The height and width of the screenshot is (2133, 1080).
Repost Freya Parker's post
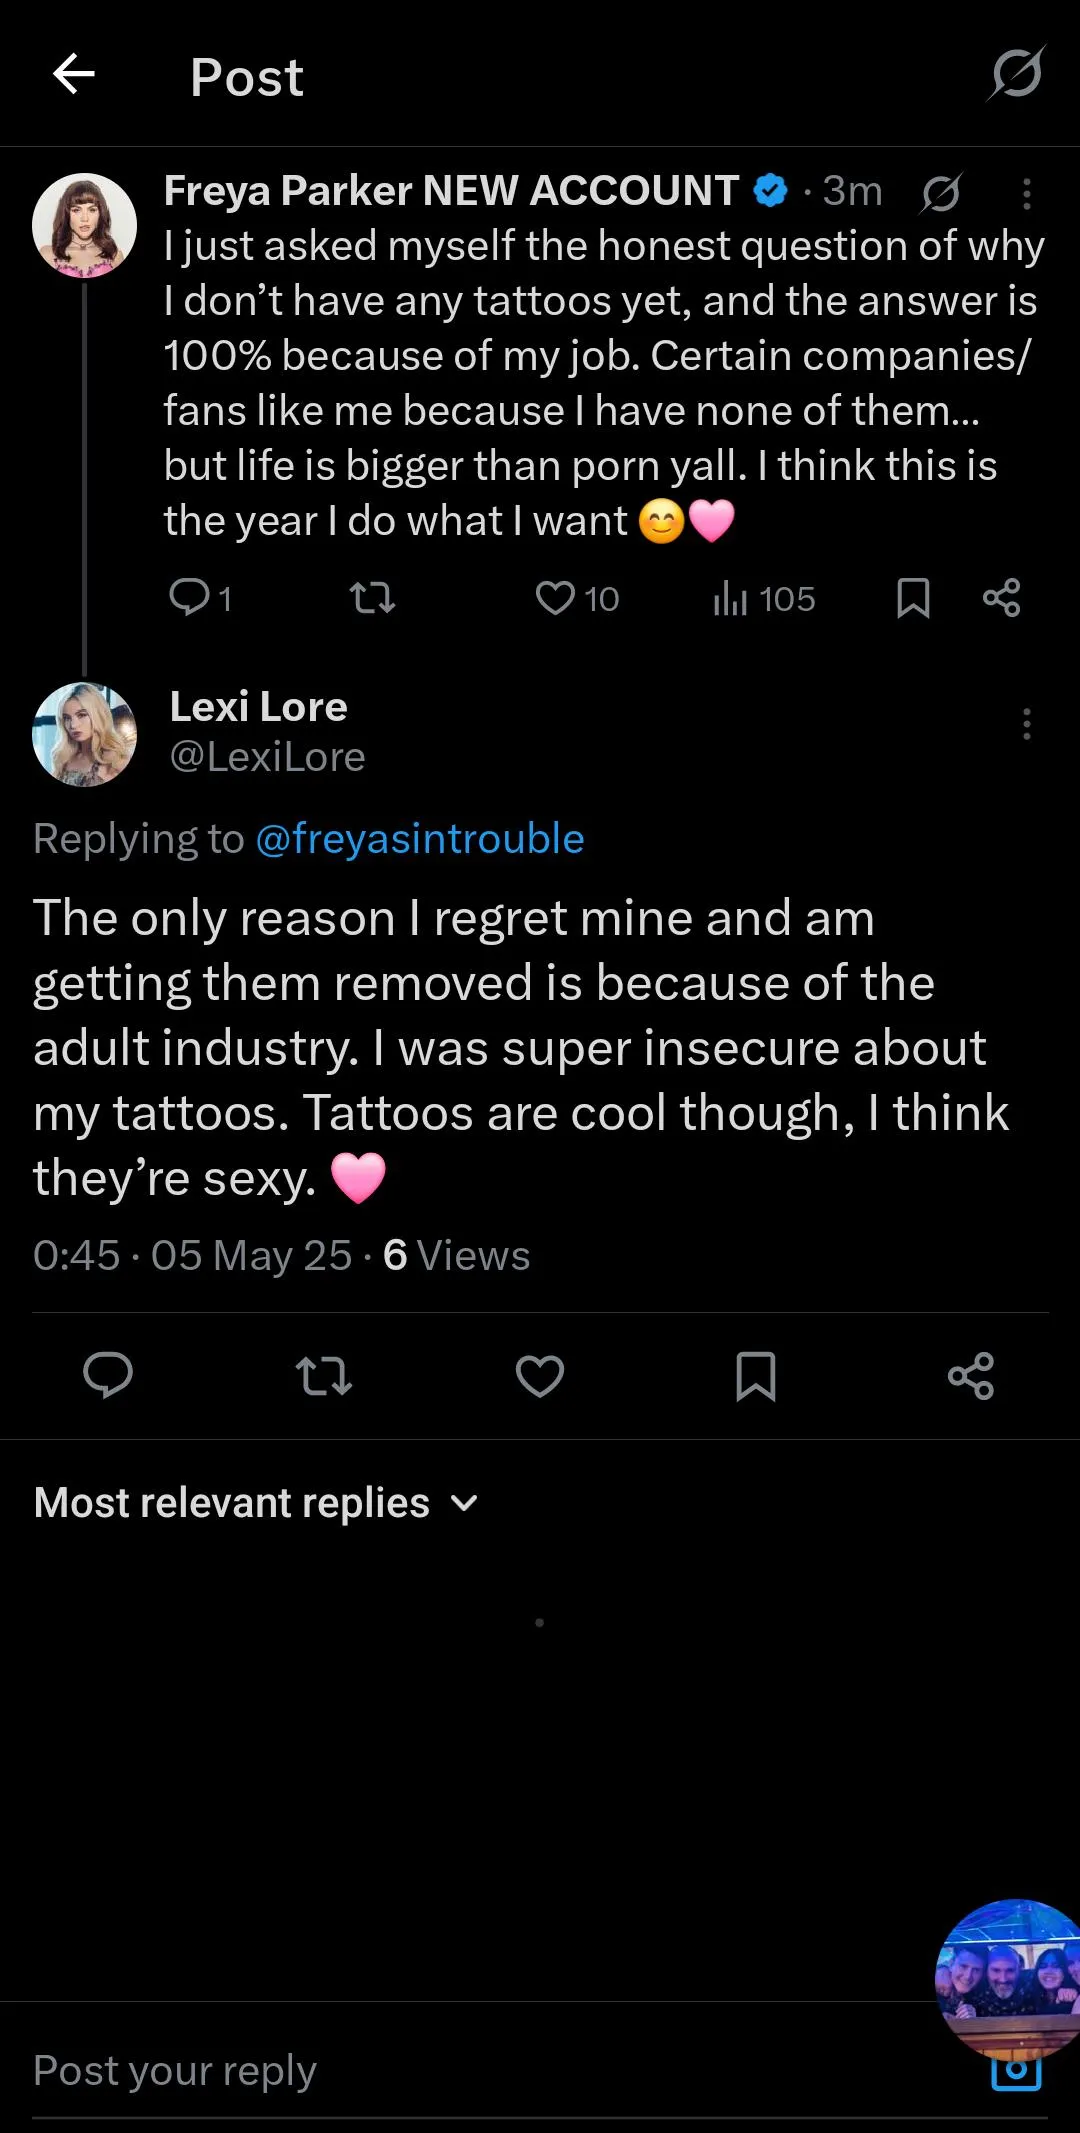[x=372, y=598]
